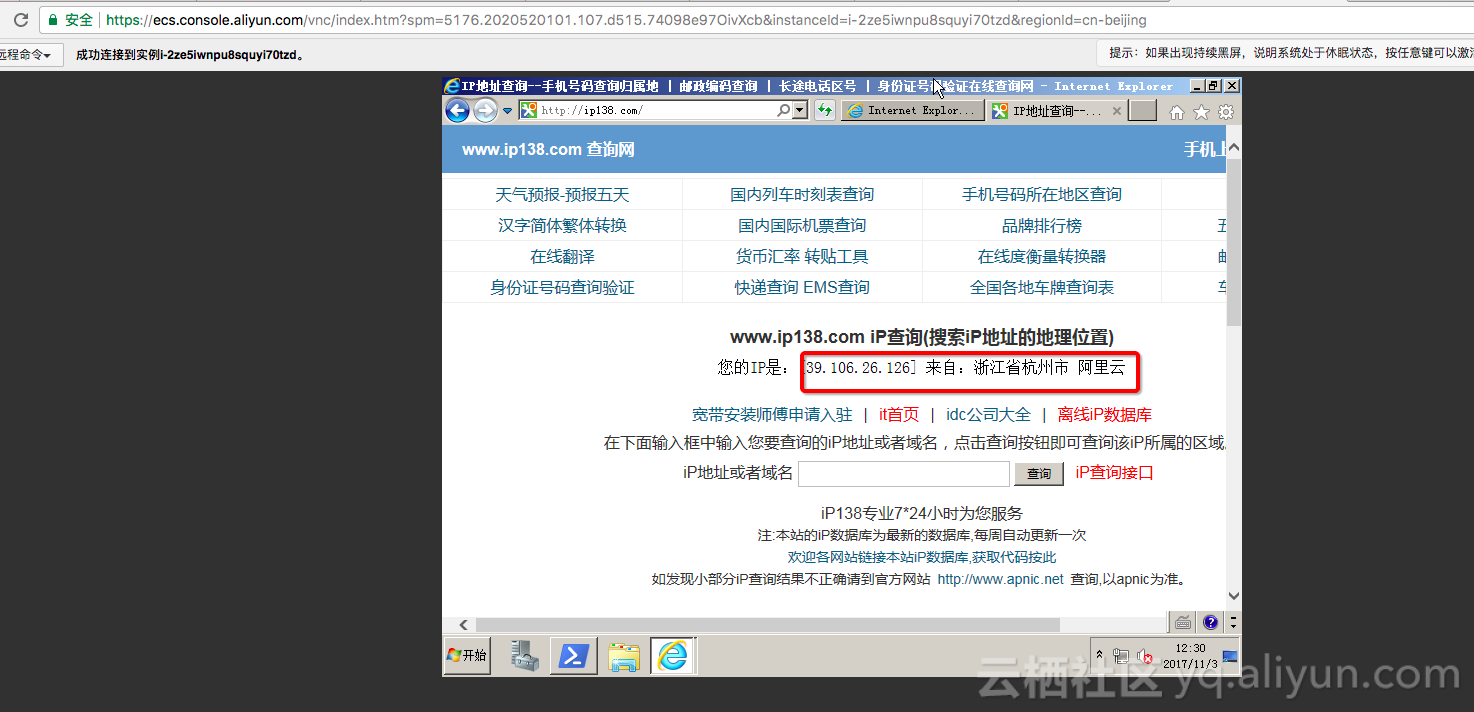Image resolution: width=1474 pixels, height=712 pixels.
Task: Click the blue help question mark icon
Action: (x=1210, y=622)
